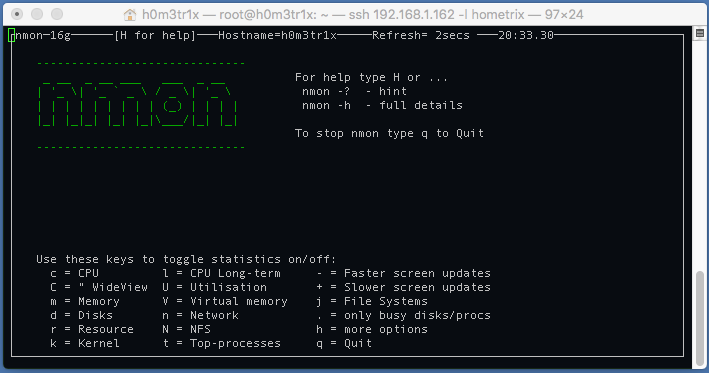The height and width of the screenshot is (373, 709).
Task: Click the "n = Network" statistics entry
Action: coord(200,316)
